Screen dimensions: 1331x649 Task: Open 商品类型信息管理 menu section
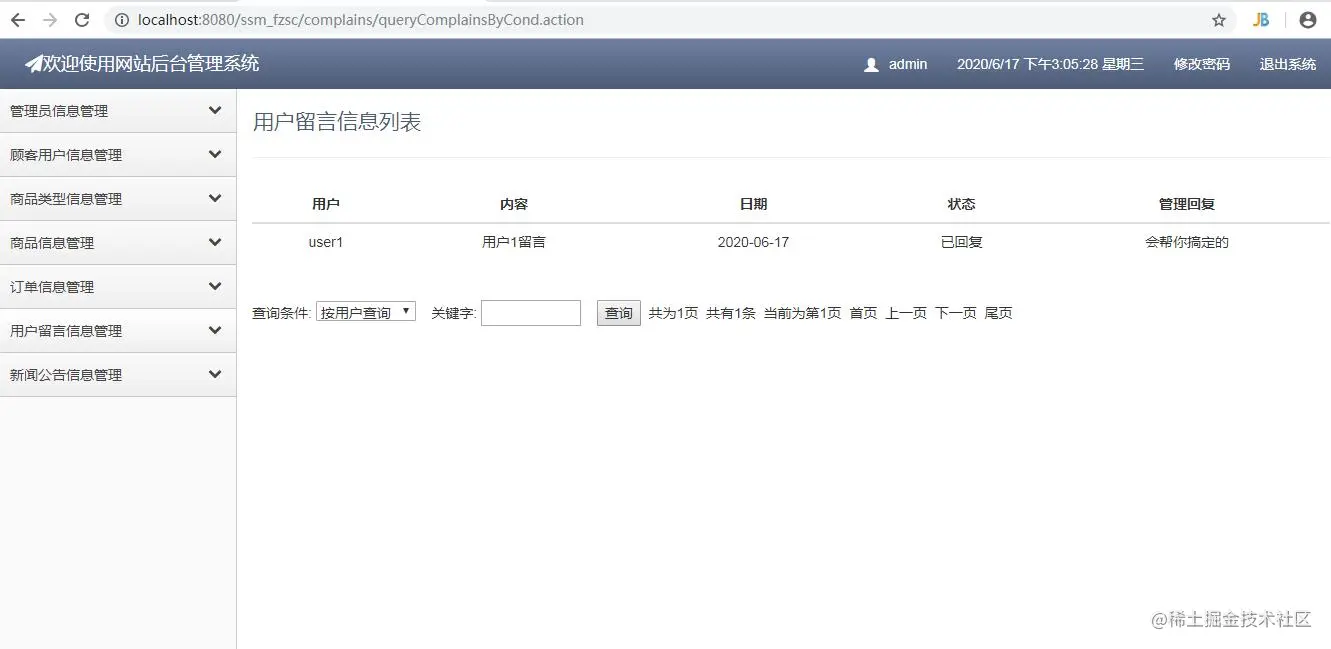(x=118, y=199)
